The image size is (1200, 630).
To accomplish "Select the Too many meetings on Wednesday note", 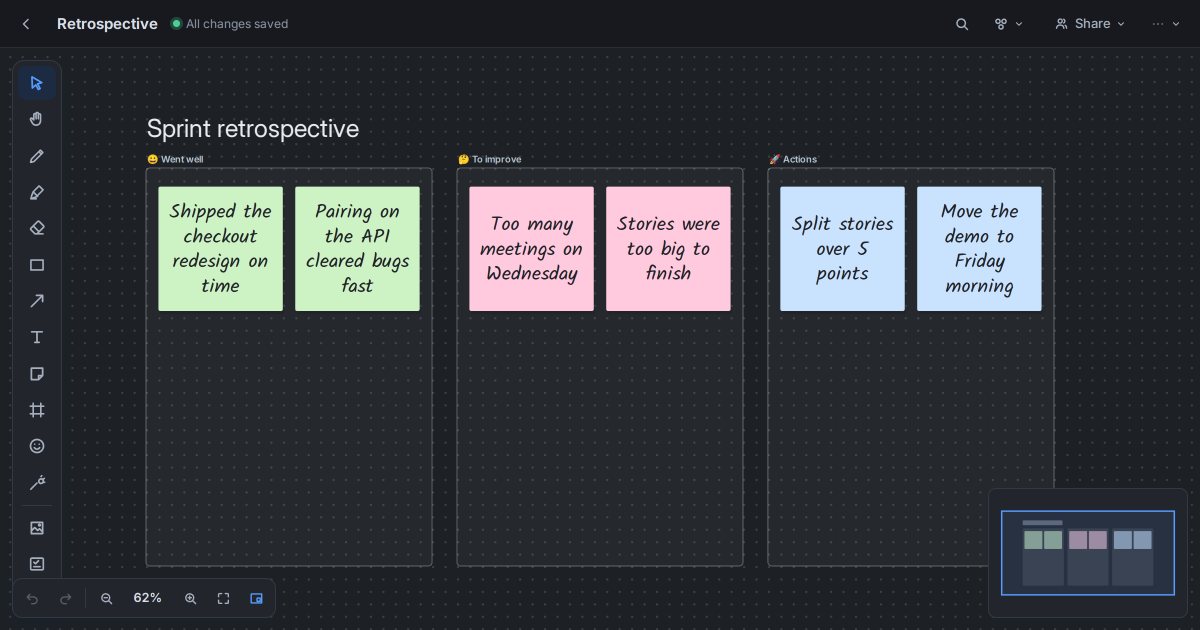I will pyautogui.click(x=531, y=249).
